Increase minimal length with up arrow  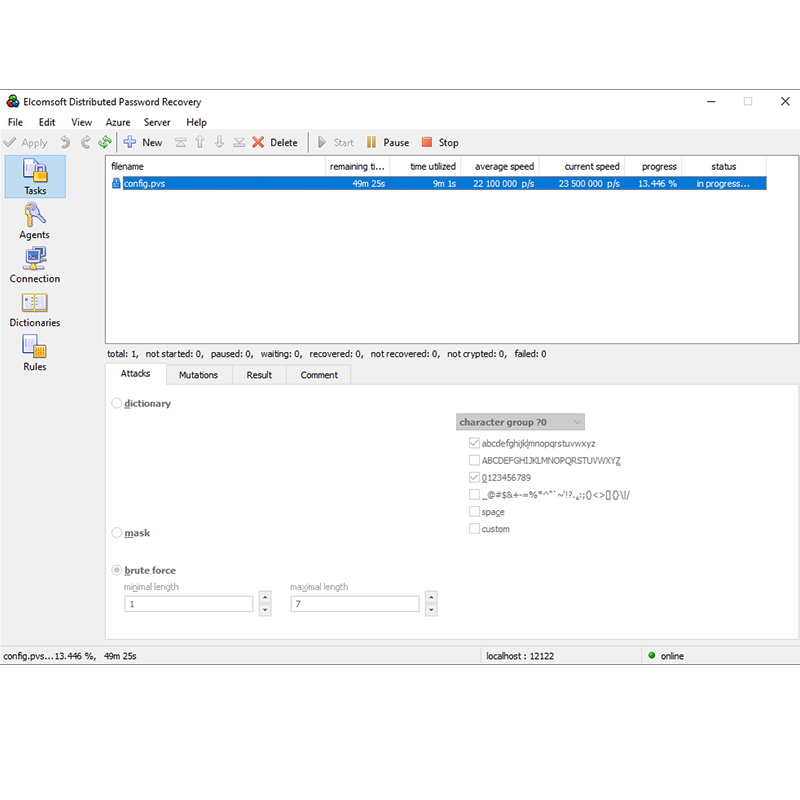point(265,597)
